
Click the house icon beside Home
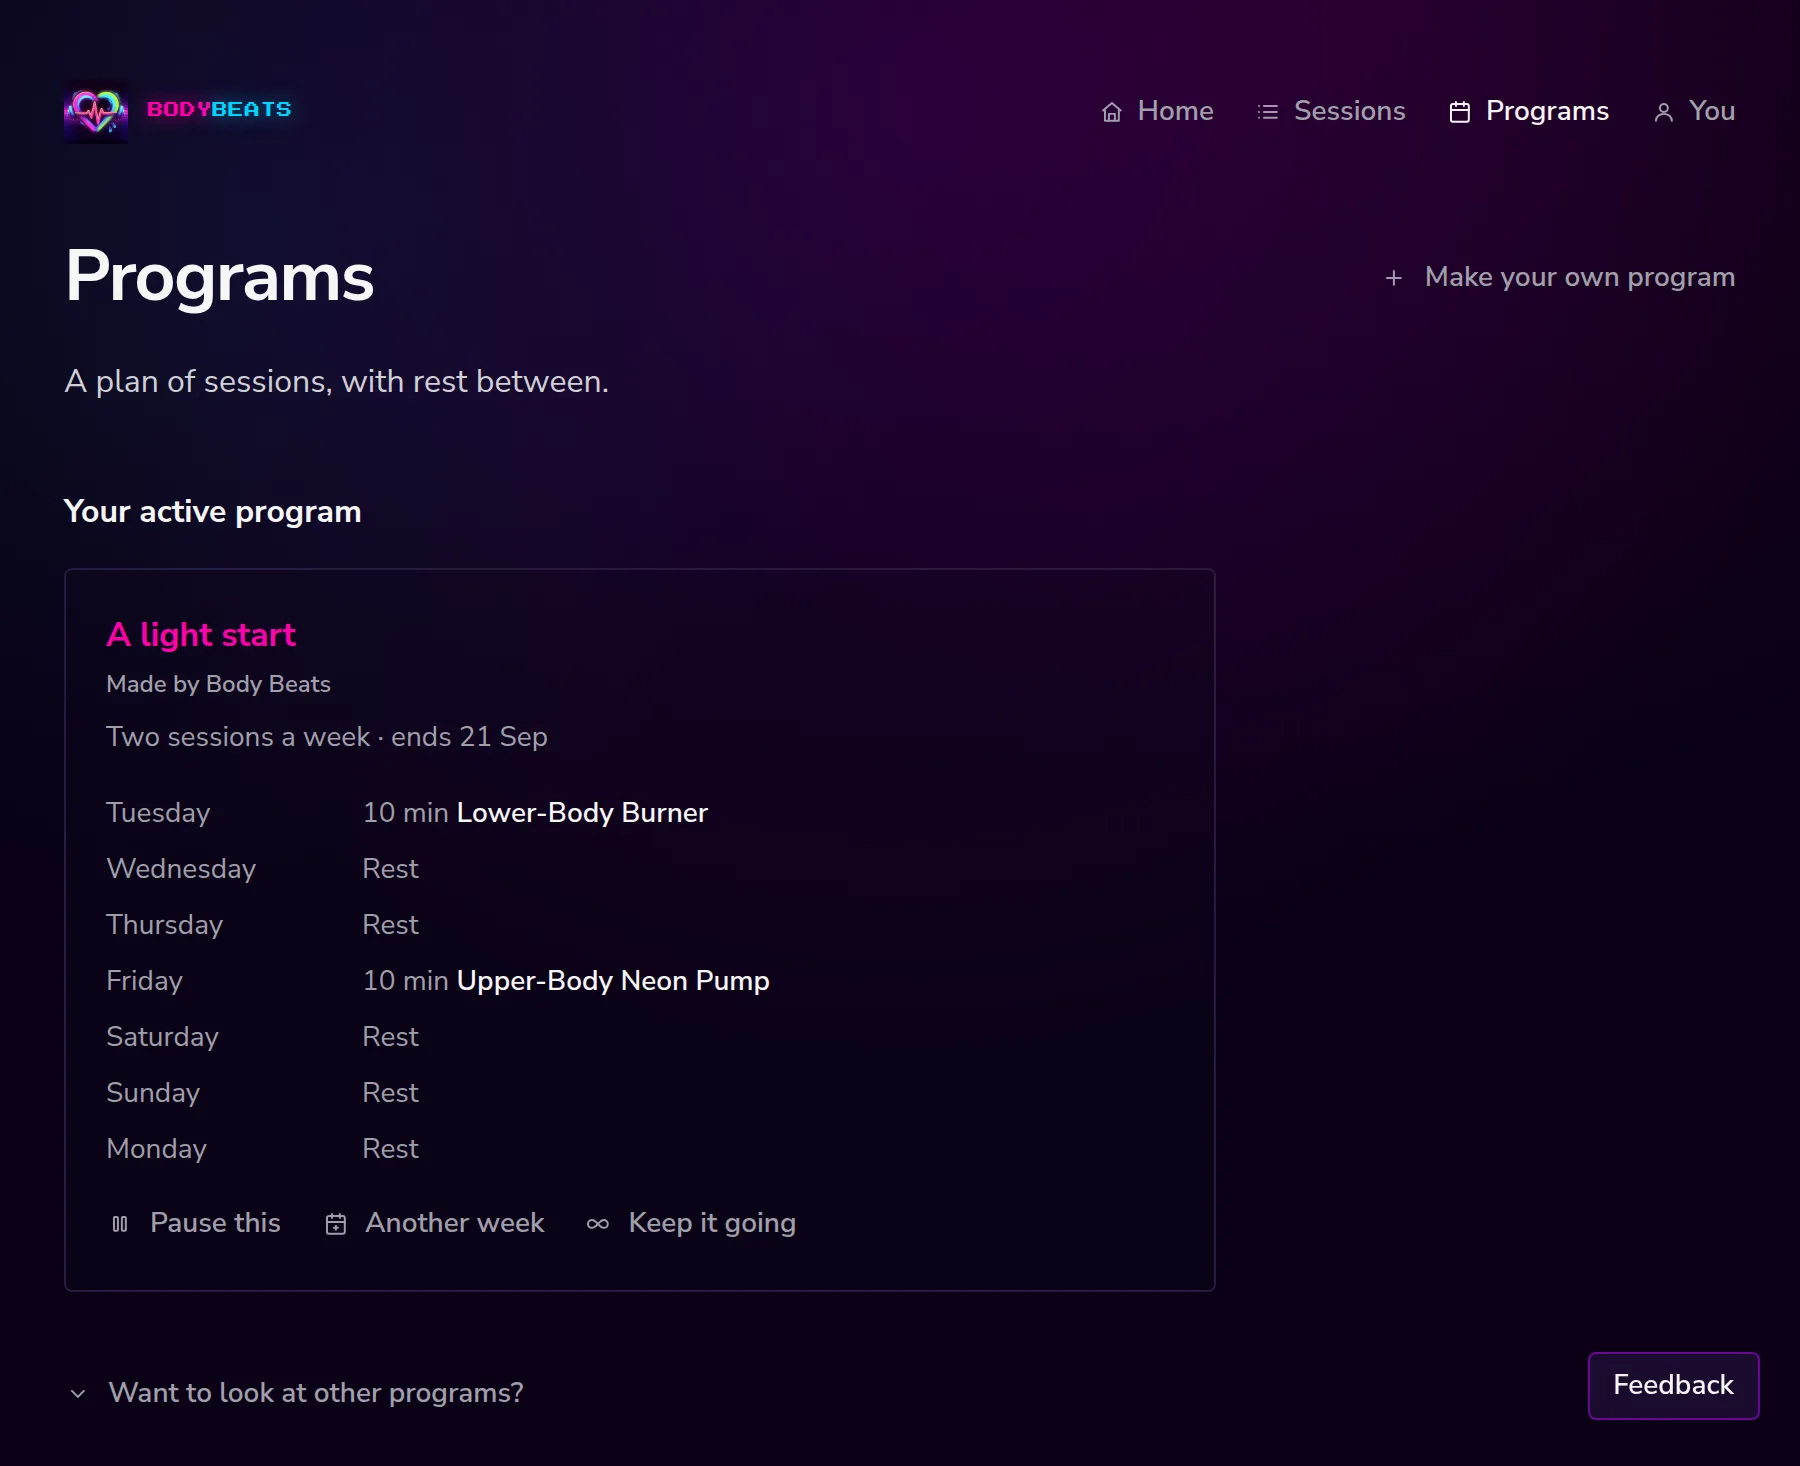click(1111, 112)
